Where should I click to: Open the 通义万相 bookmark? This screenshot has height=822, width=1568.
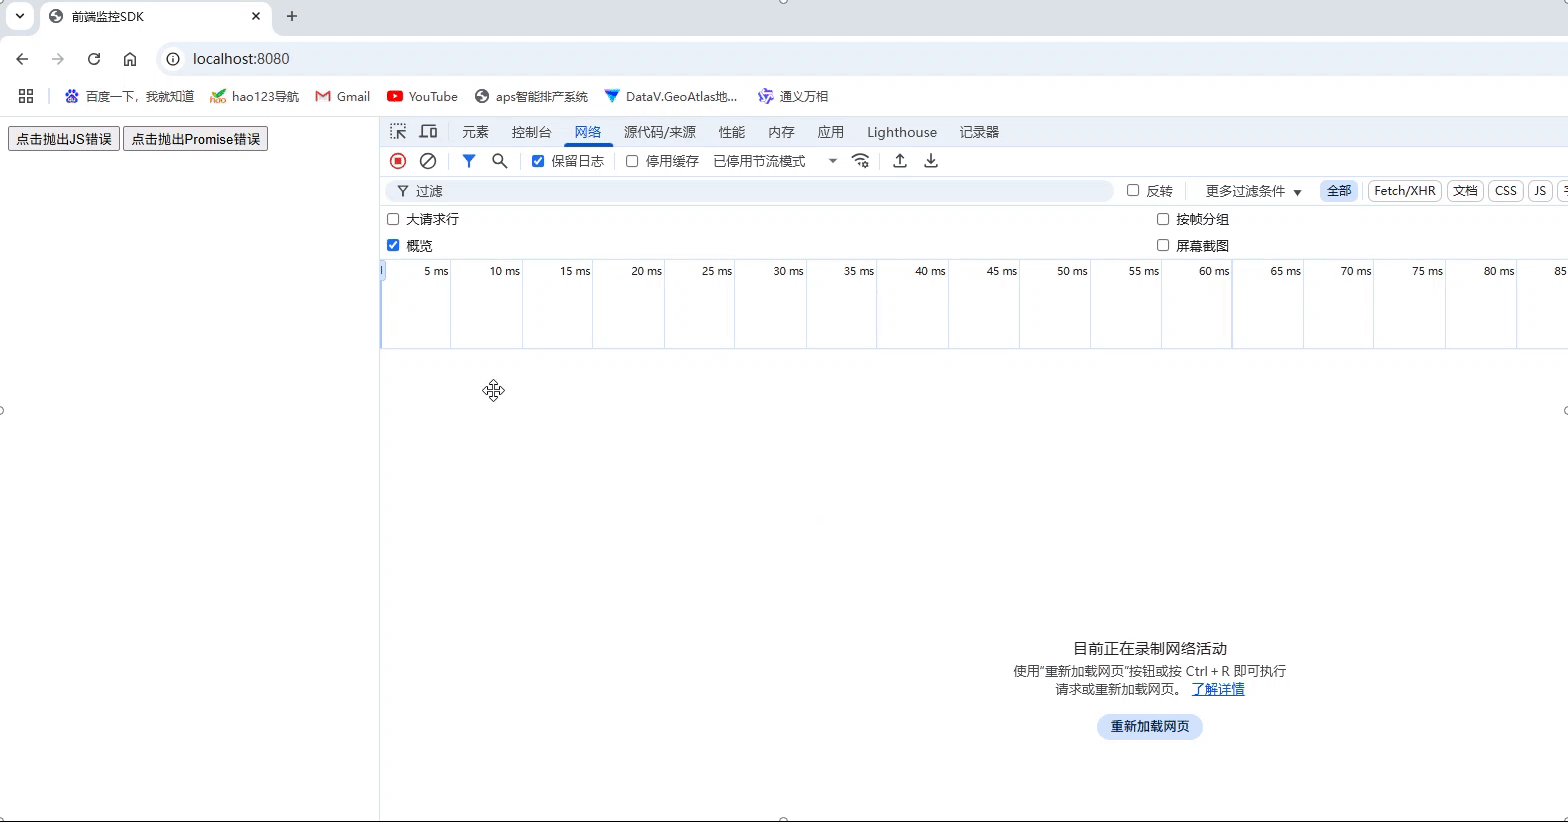[793, 96]
